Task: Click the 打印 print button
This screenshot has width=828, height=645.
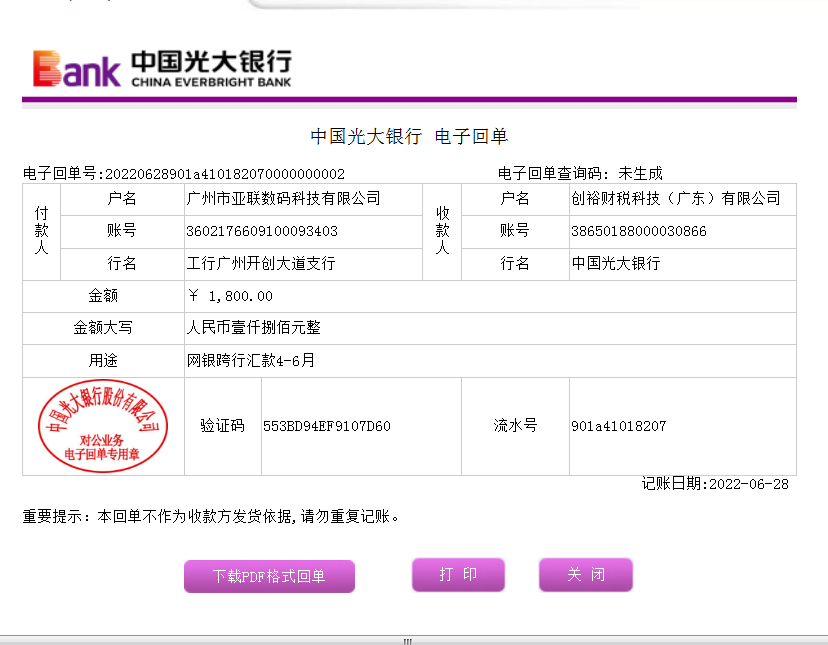Action: coord(458,574)
